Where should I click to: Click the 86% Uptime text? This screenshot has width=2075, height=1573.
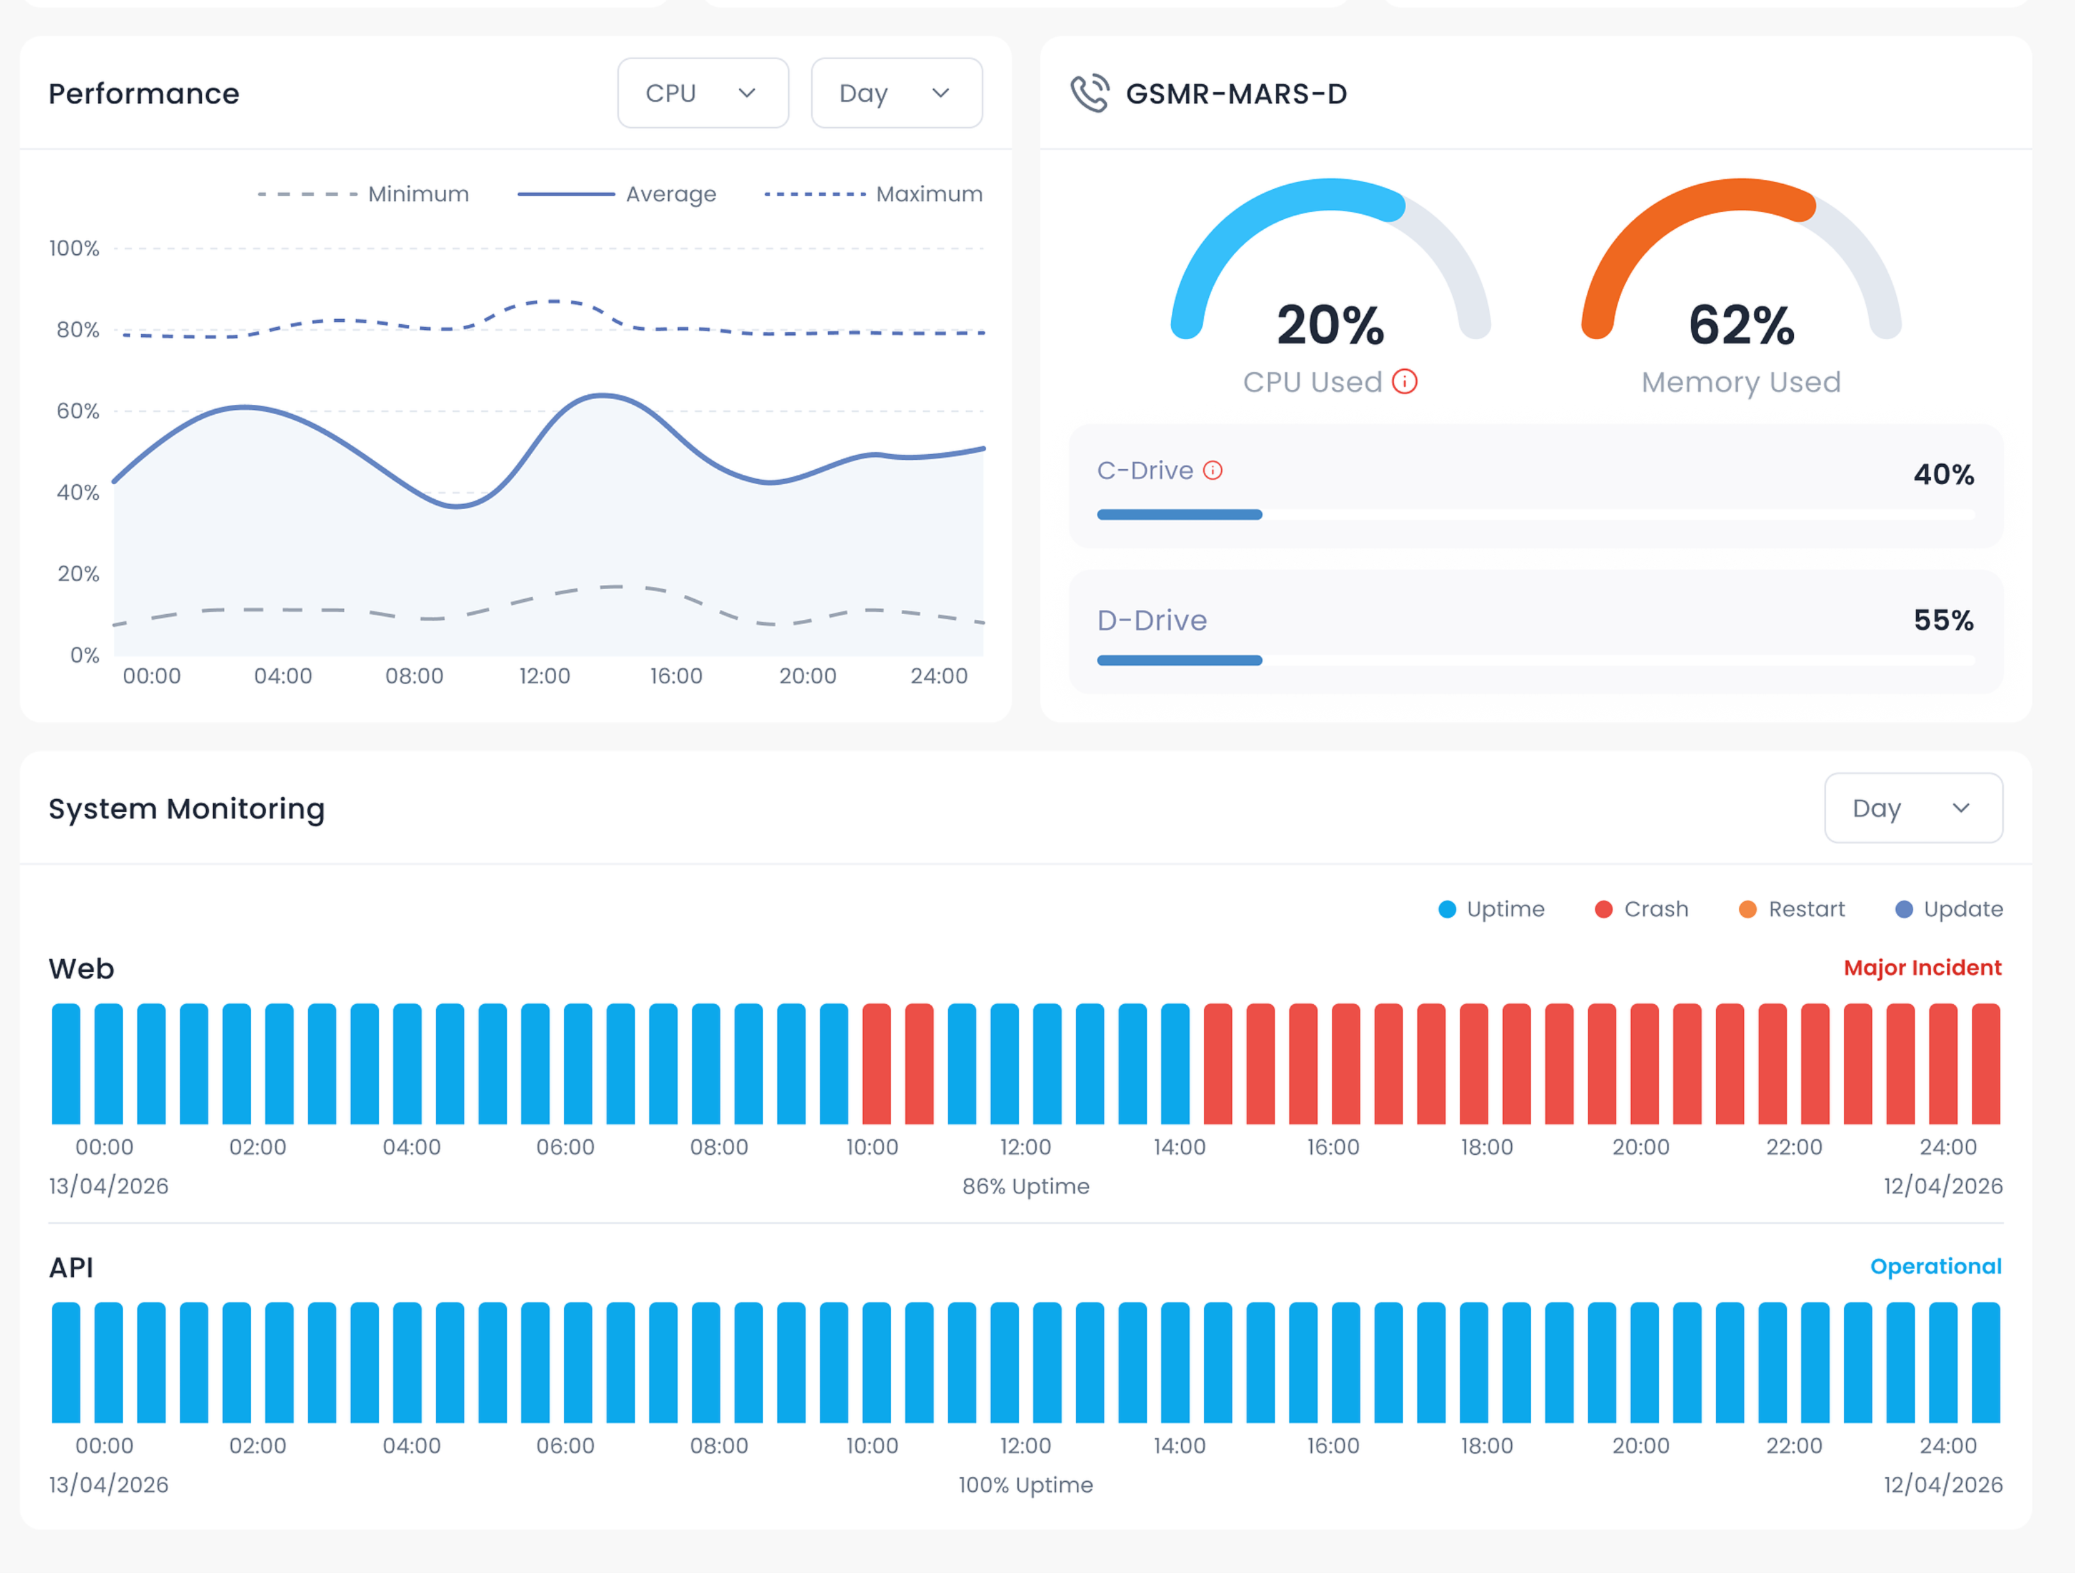pos(1026,1186)
